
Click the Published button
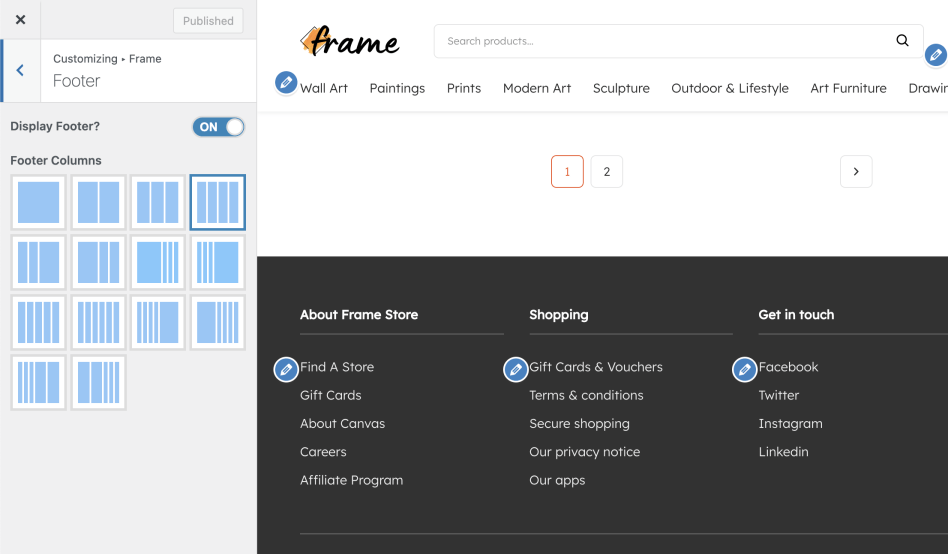click(208, 21)
